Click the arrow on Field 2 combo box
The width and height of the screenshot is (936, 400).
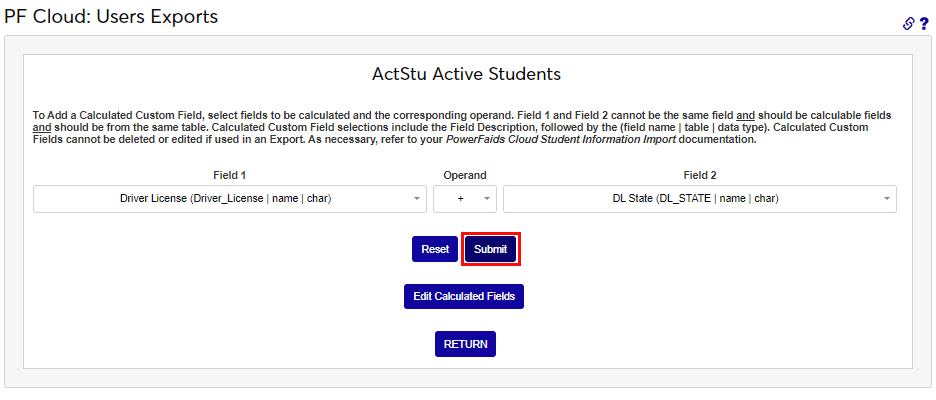tap(887, 199)
